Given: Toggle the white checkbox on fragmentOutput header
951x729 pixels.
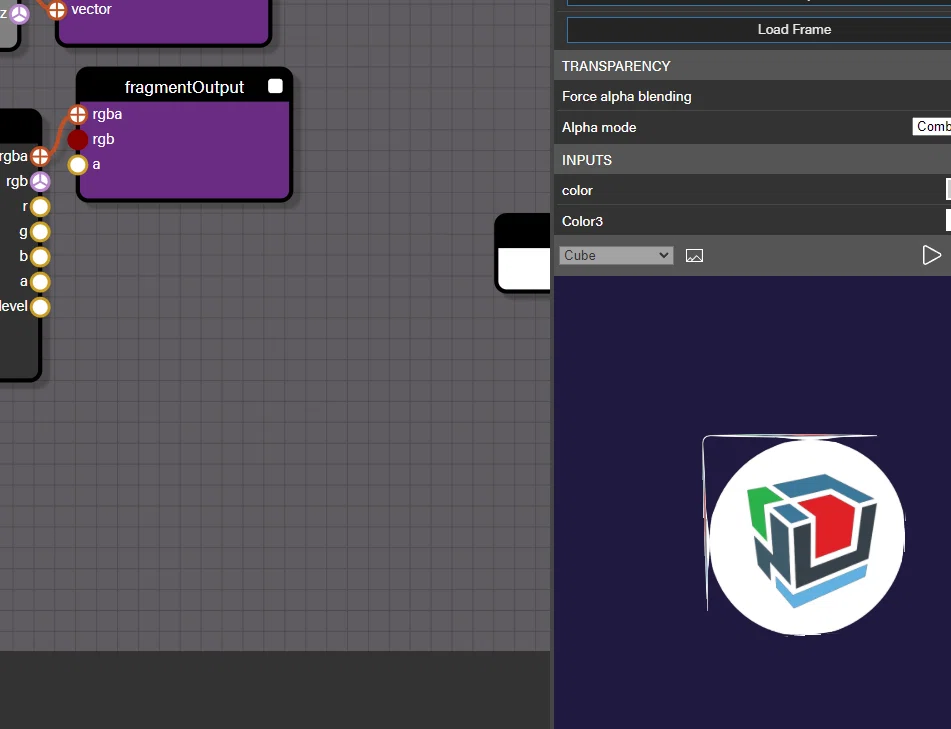Looking at the screenshot, I should [x=275, y=86].
